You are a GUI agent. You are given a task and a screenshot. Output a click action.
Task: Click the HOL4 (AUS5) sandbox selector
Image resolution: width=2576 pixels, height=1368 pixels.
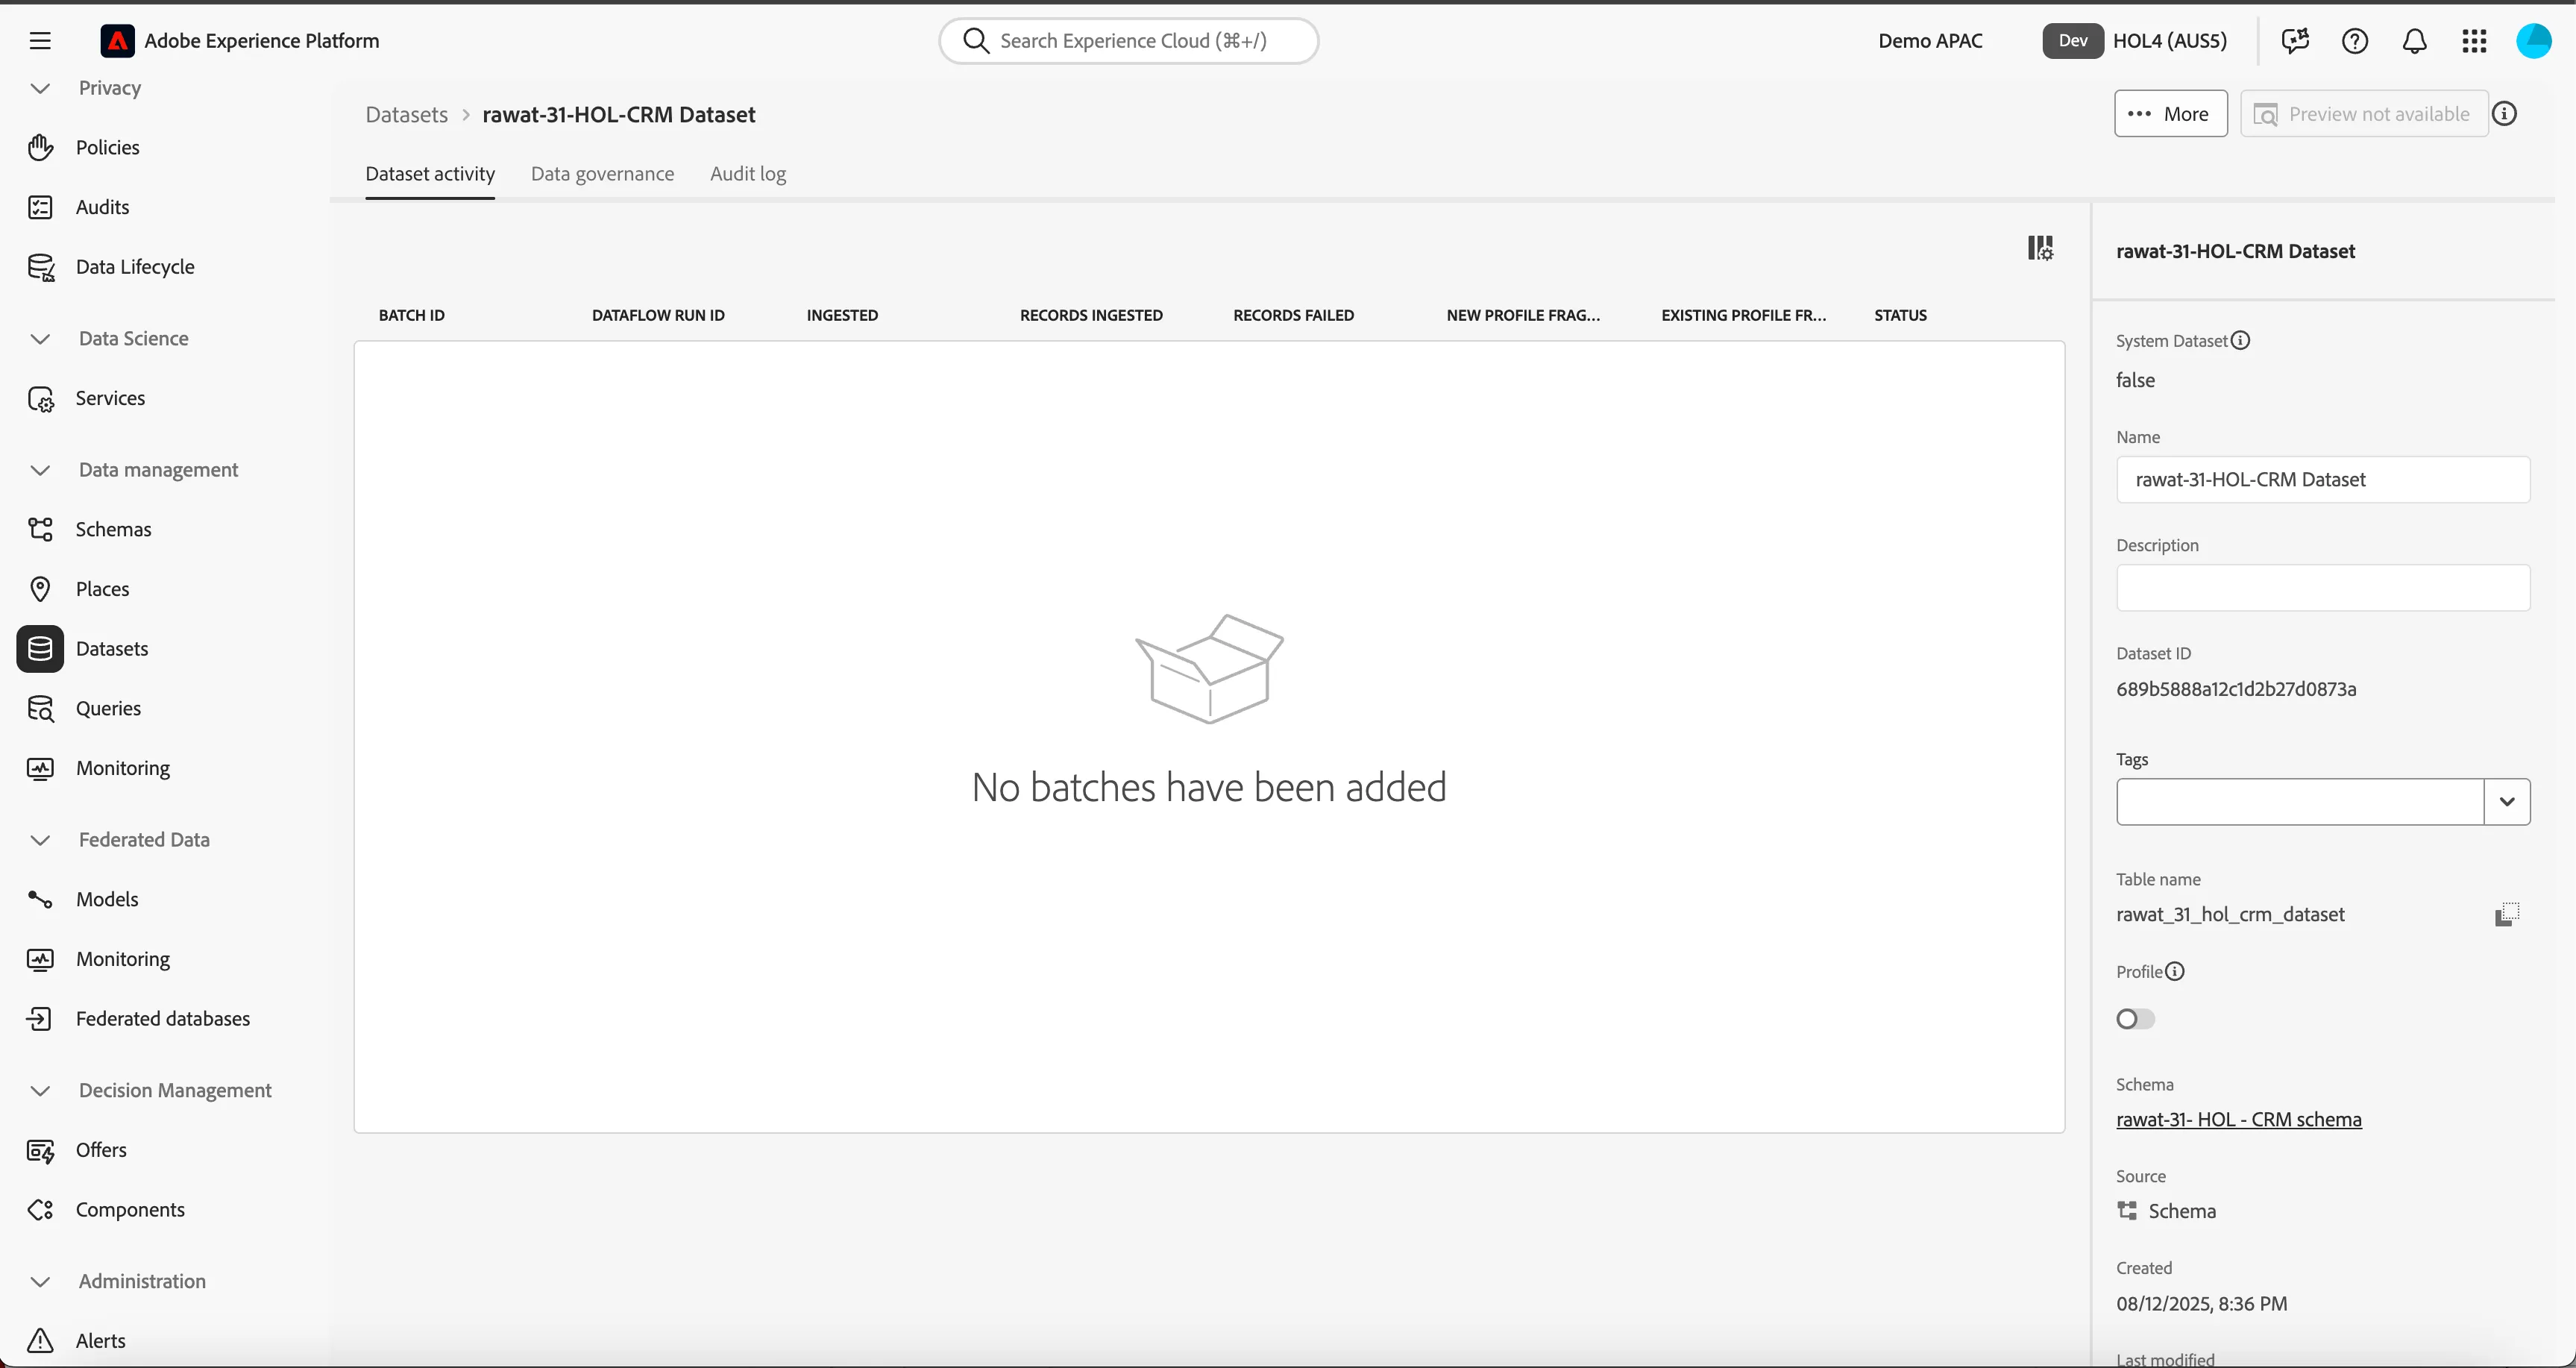pos(2136,41)
